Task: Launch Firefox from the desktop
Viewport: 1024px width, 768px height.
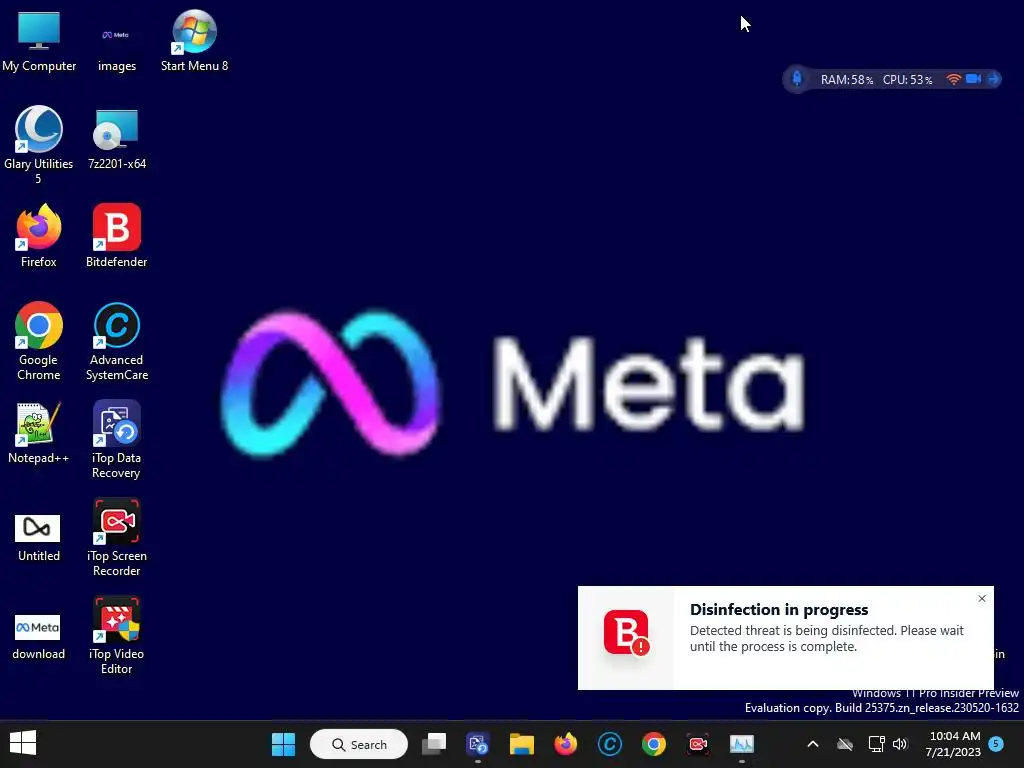Action: tap(39, 236)
